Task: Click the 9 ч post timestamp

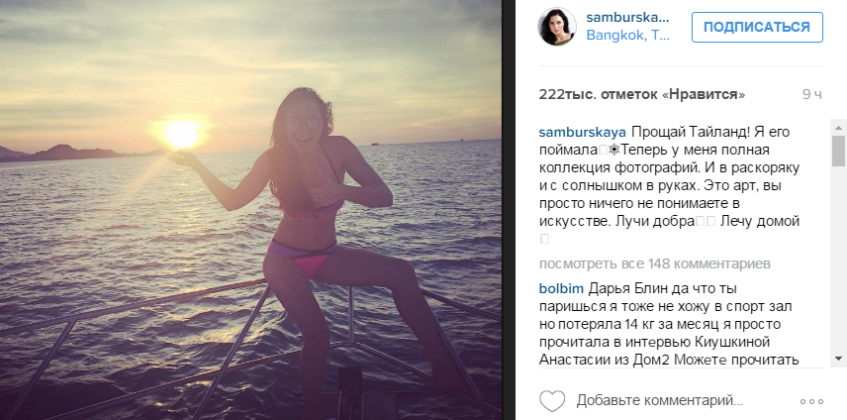Action: coord(812,94)
